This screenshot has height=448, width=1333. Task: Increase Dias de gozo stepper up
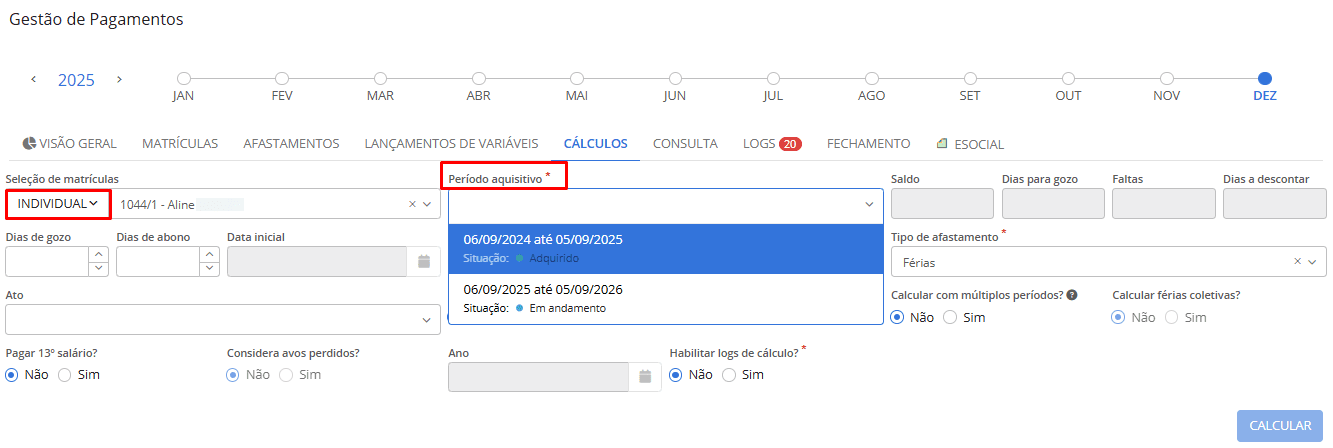click(98, 254)
